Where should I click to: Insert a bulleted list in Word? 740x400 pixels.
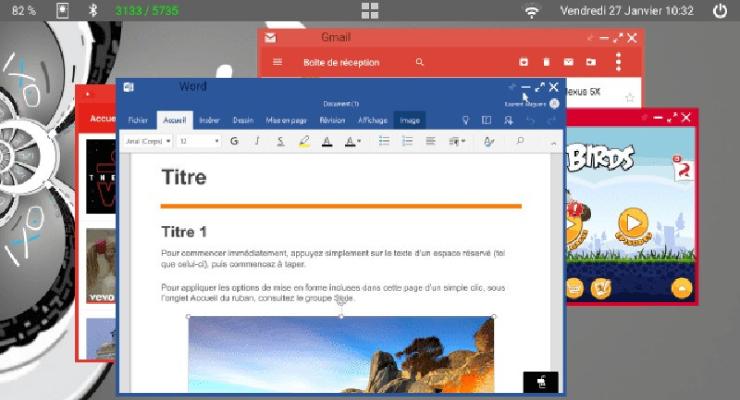[384, 141]
